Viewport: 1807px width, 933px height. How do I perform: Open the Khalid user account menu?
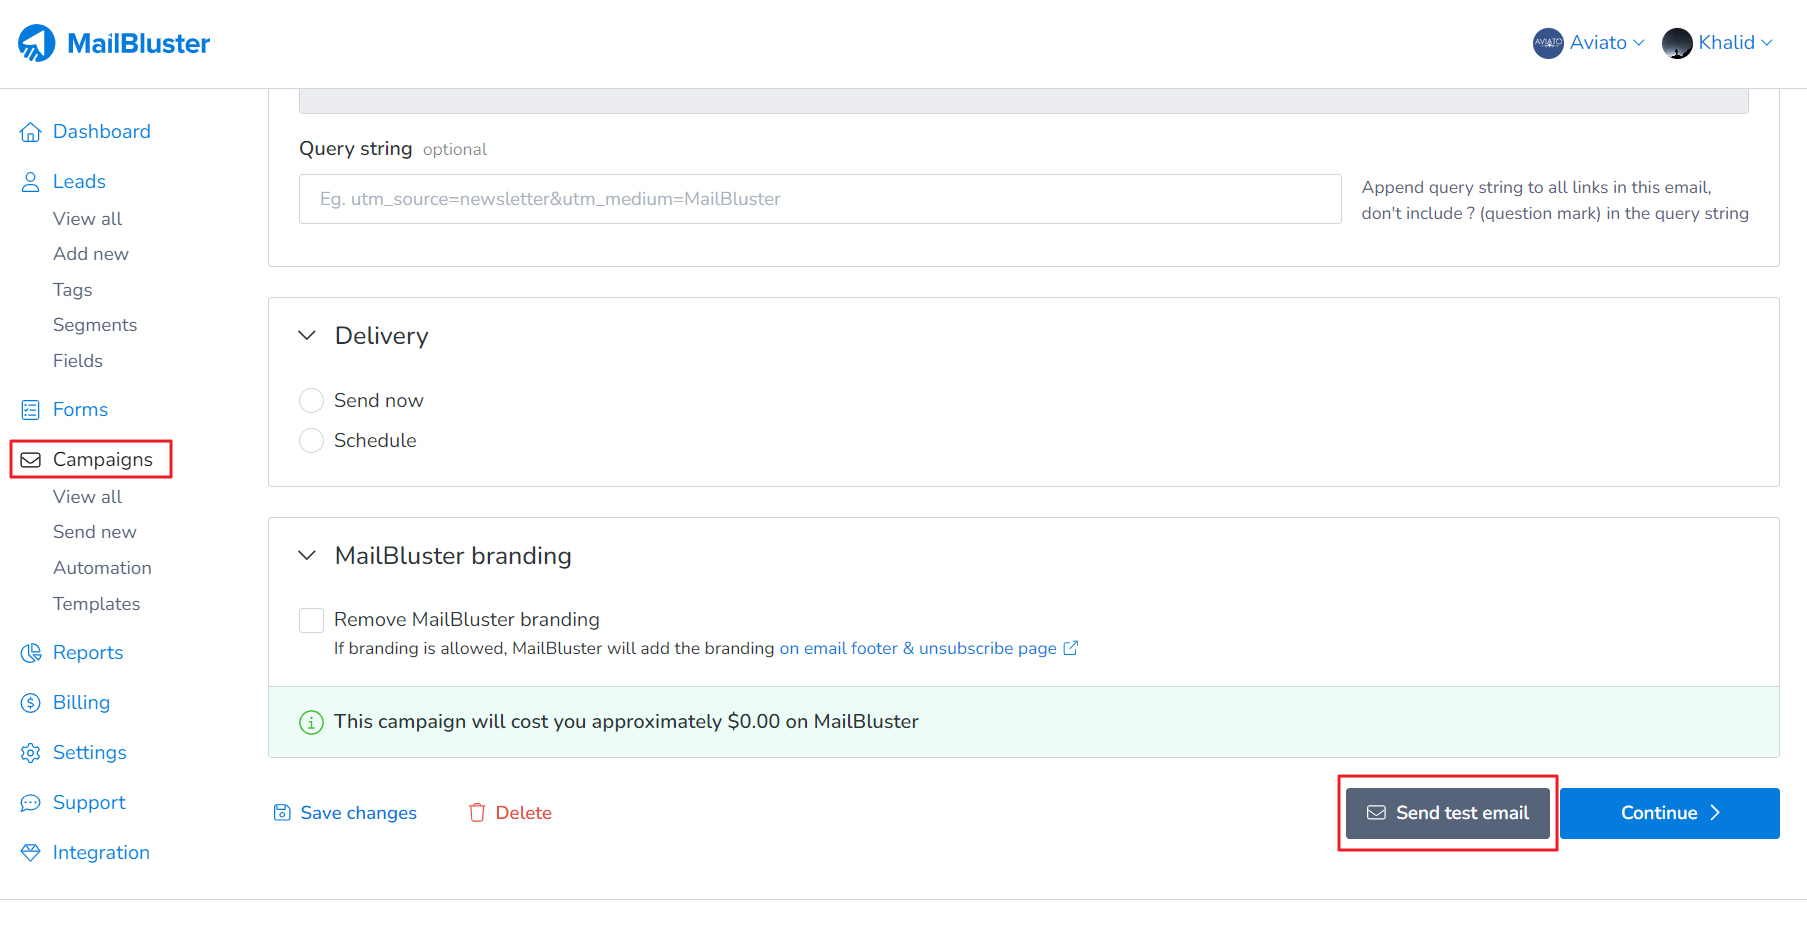tap(1717, 43)
